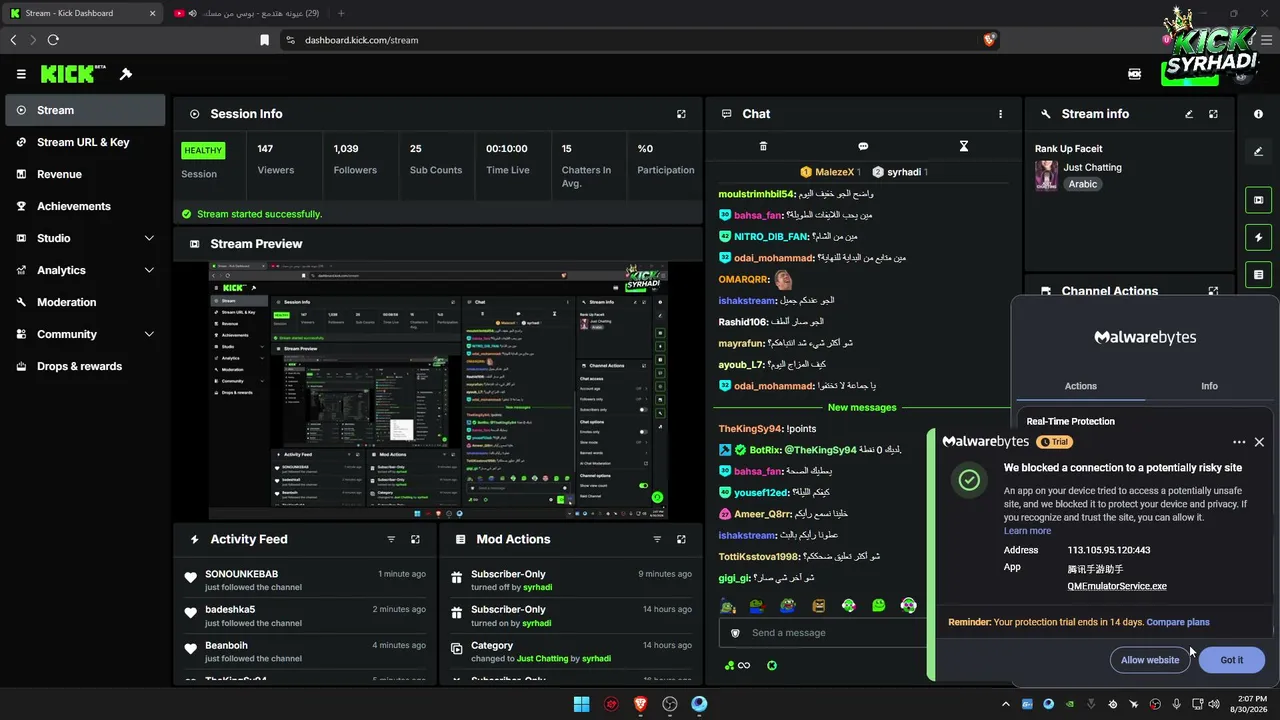
Task: Click username bahsa_fan in chat below New messages
Action: click(x=758, y=471)
